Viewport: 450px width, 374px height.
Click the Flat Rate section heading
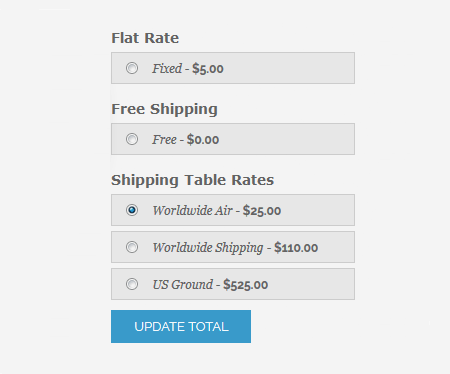[x=145, y=38]
